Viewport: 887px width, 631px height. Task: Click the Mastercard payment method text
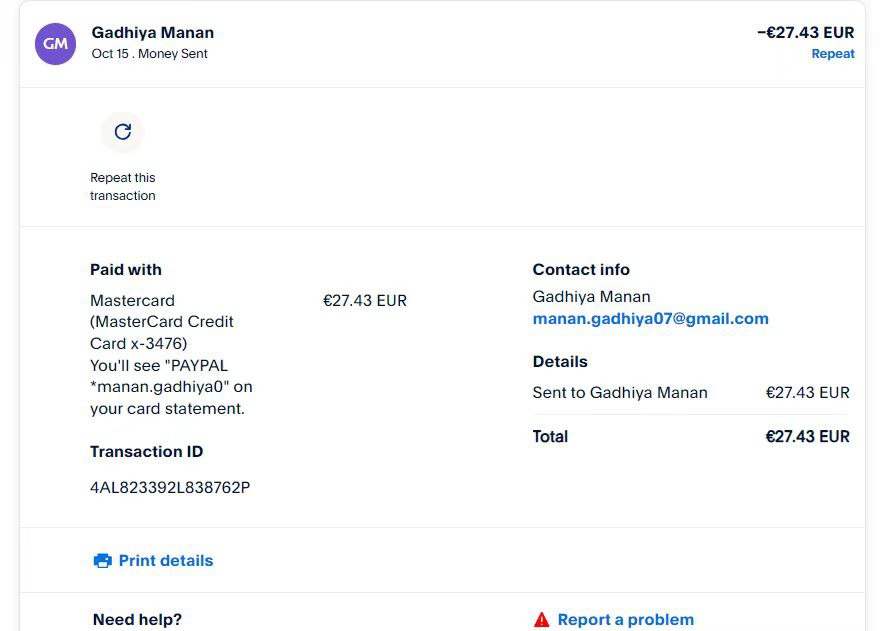tap(133, 301)
